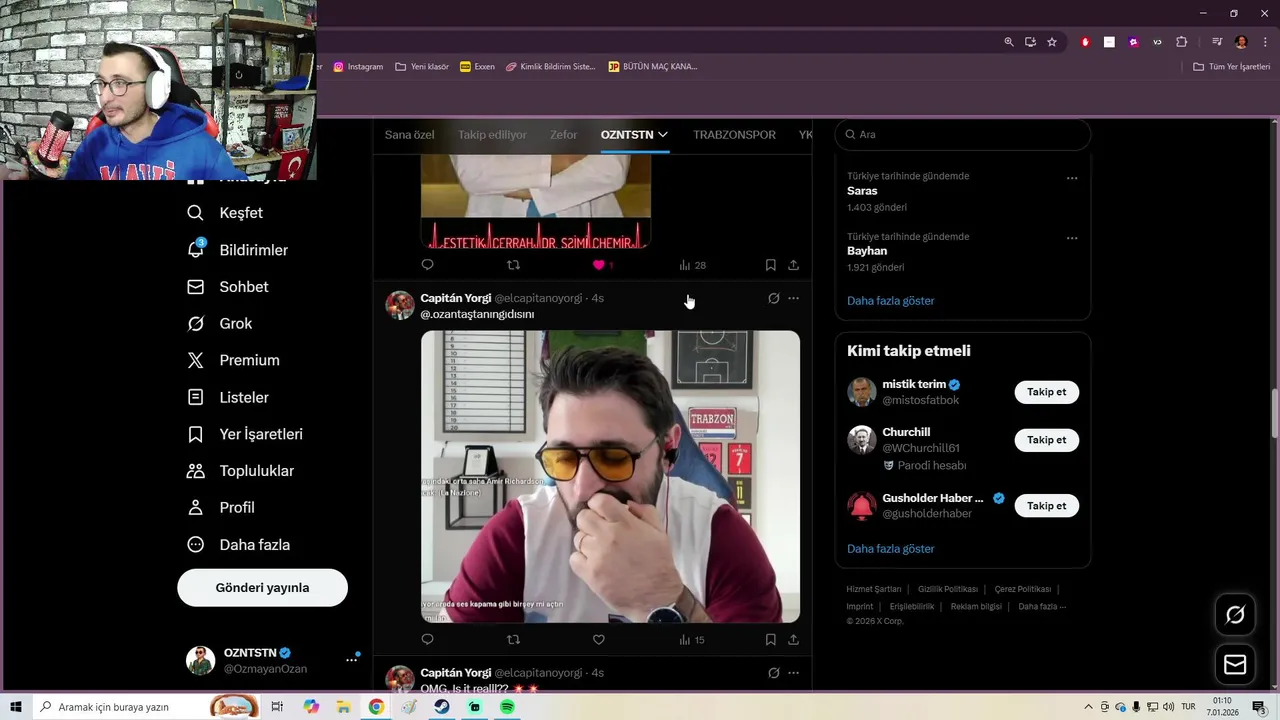Follow Churchill with Takip et
1280x720 pixels.
(1046, 440)
